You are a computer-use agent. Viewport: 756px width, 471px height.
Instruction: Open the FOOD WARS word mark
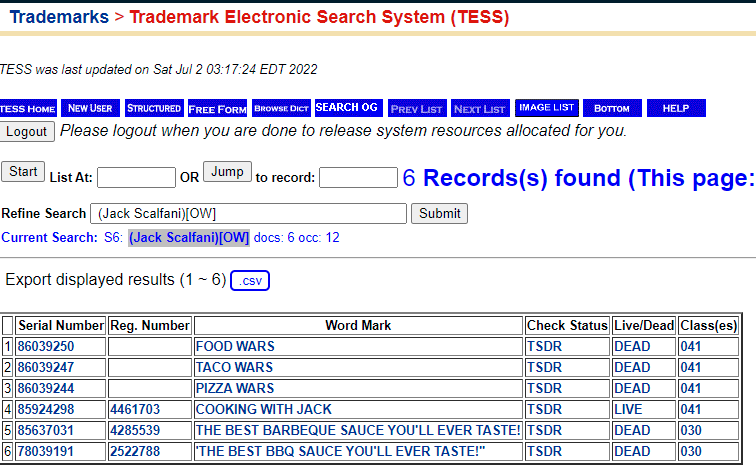click(235, 346)
